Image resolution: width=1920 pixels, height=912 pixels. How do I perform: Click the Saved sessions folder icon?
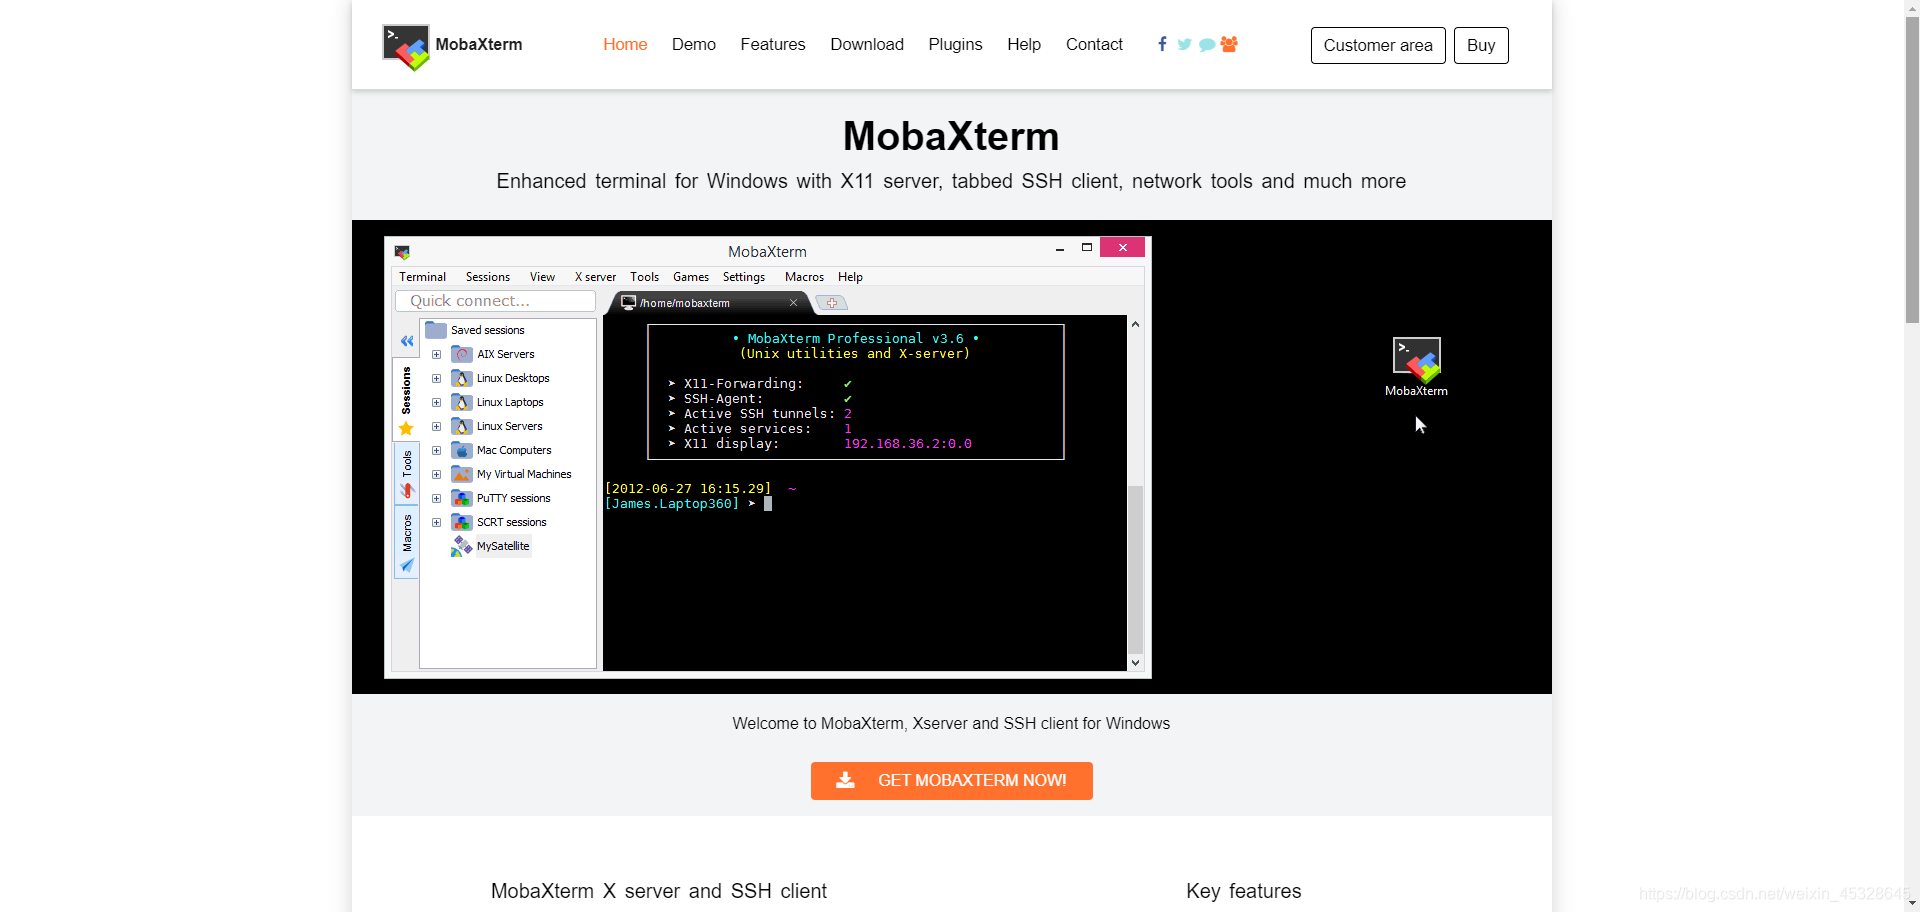[x=436, y=330]
